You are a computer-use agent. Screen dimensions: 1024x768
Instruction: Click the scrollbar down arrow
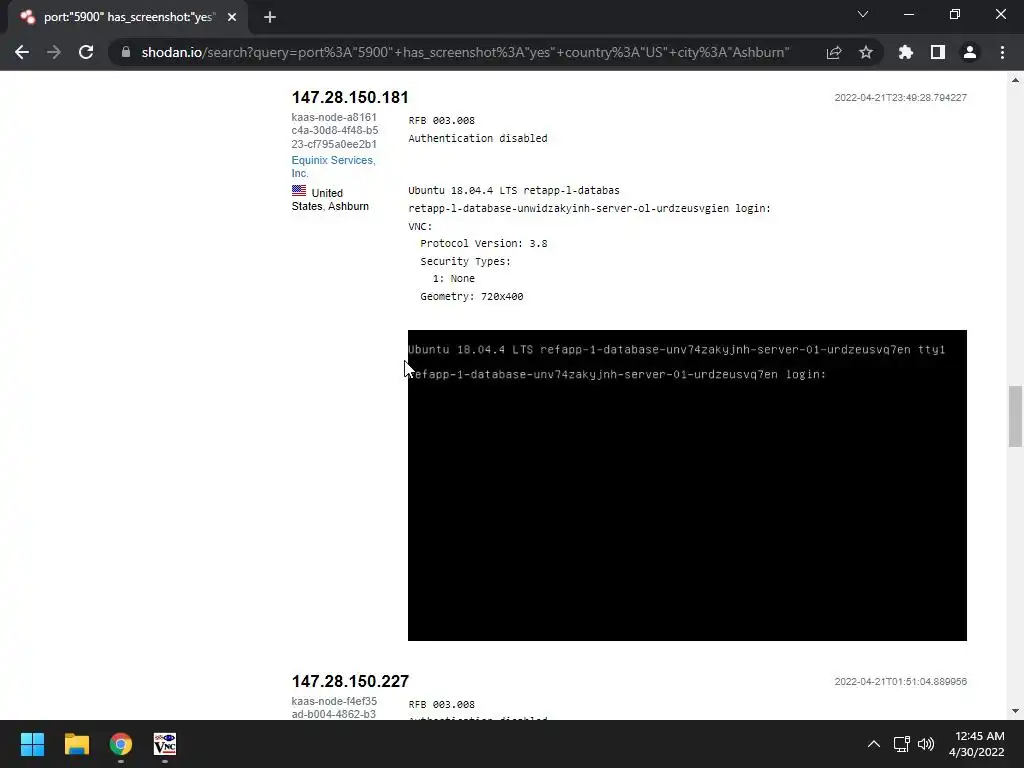1015,711
